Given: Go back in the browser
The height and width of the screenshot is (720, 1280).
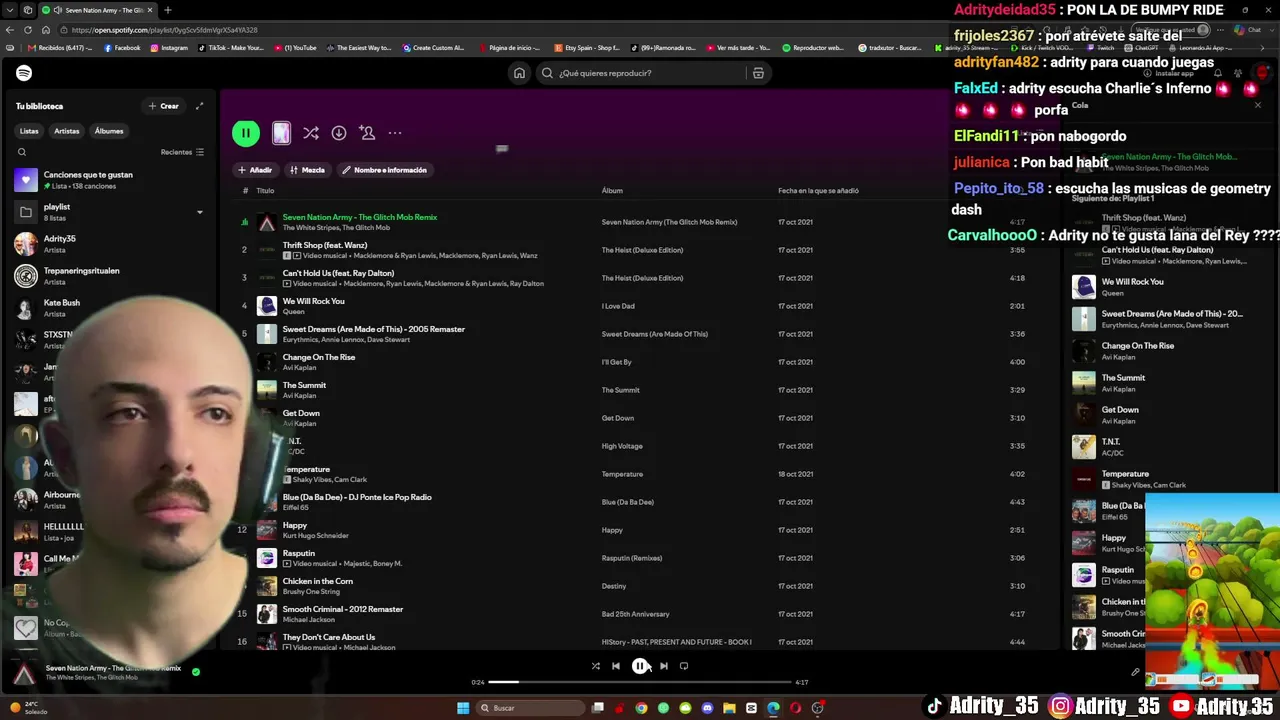Looking at the screenshot, I should click(x=11, y=30).
